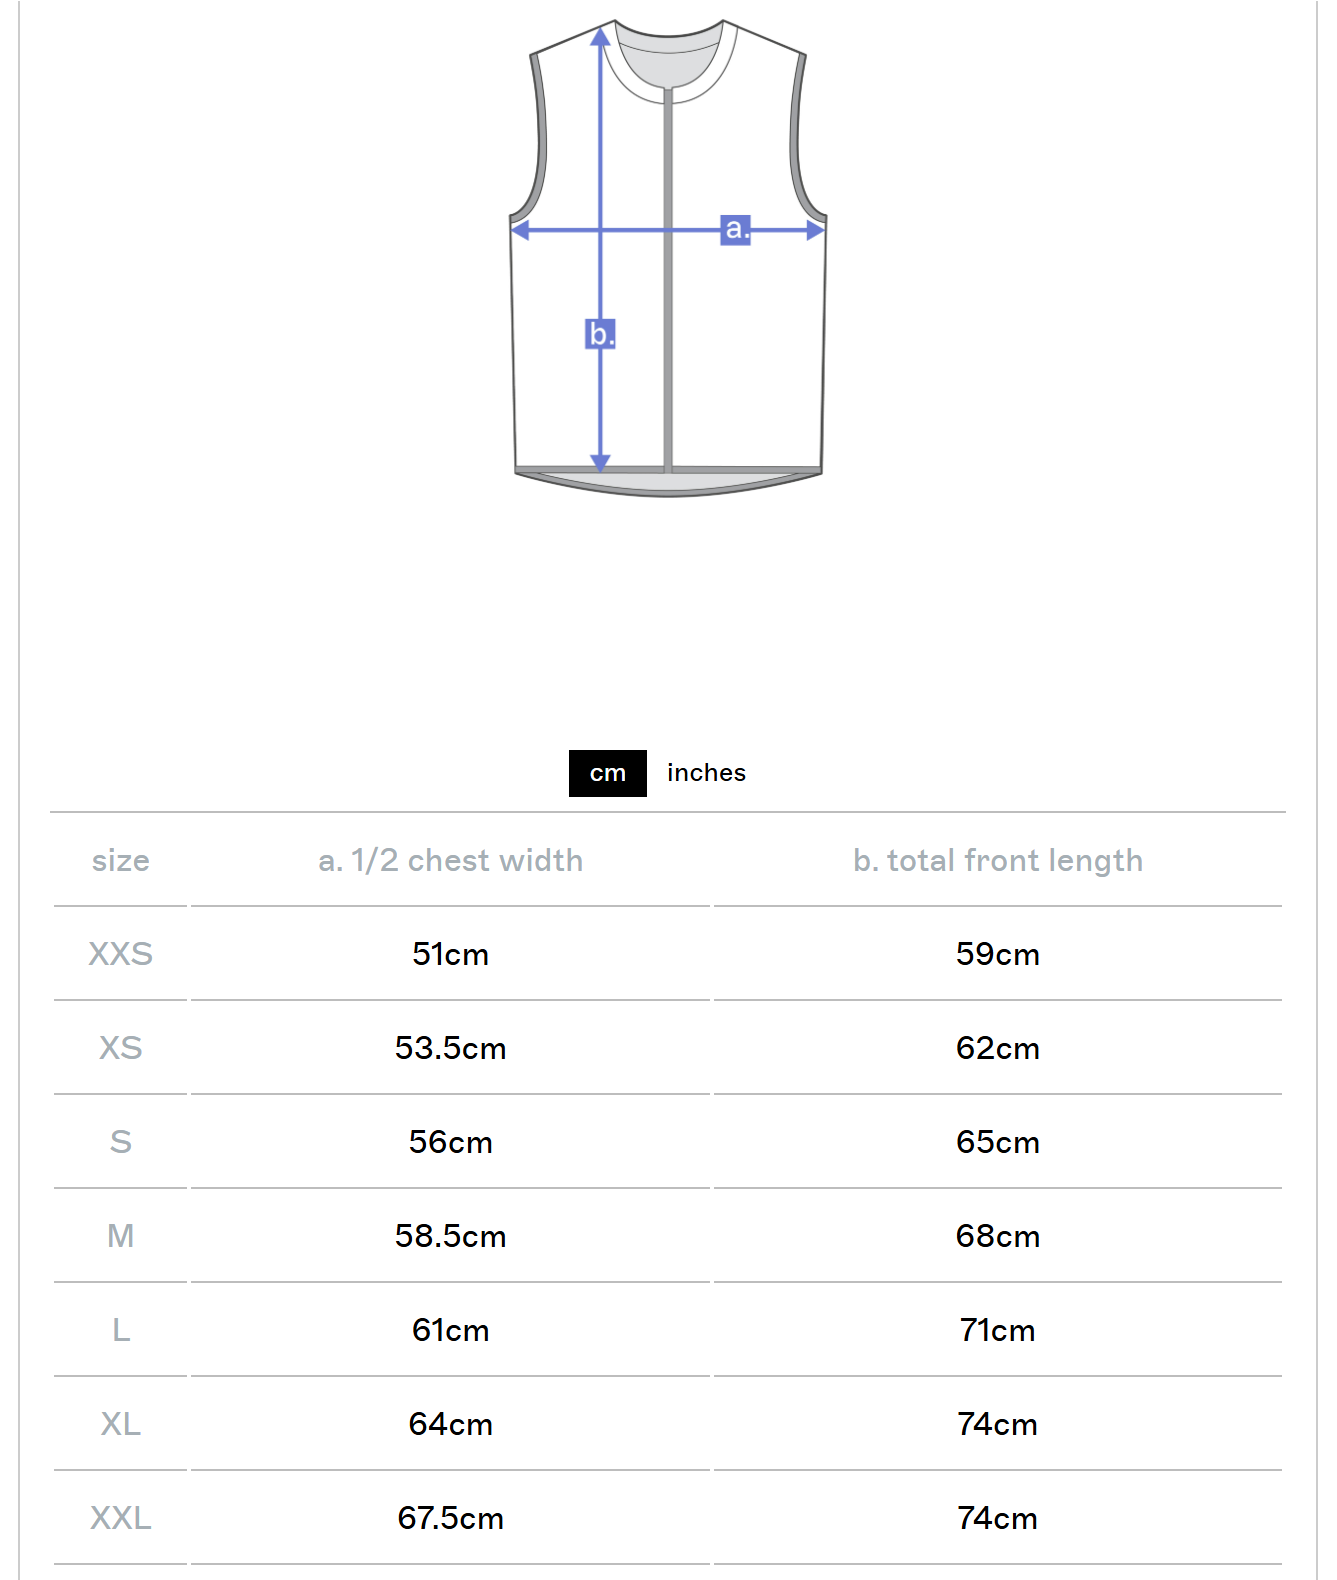
Task: Click the 74cm length value for XXL
Action: tap(997, 1518)
